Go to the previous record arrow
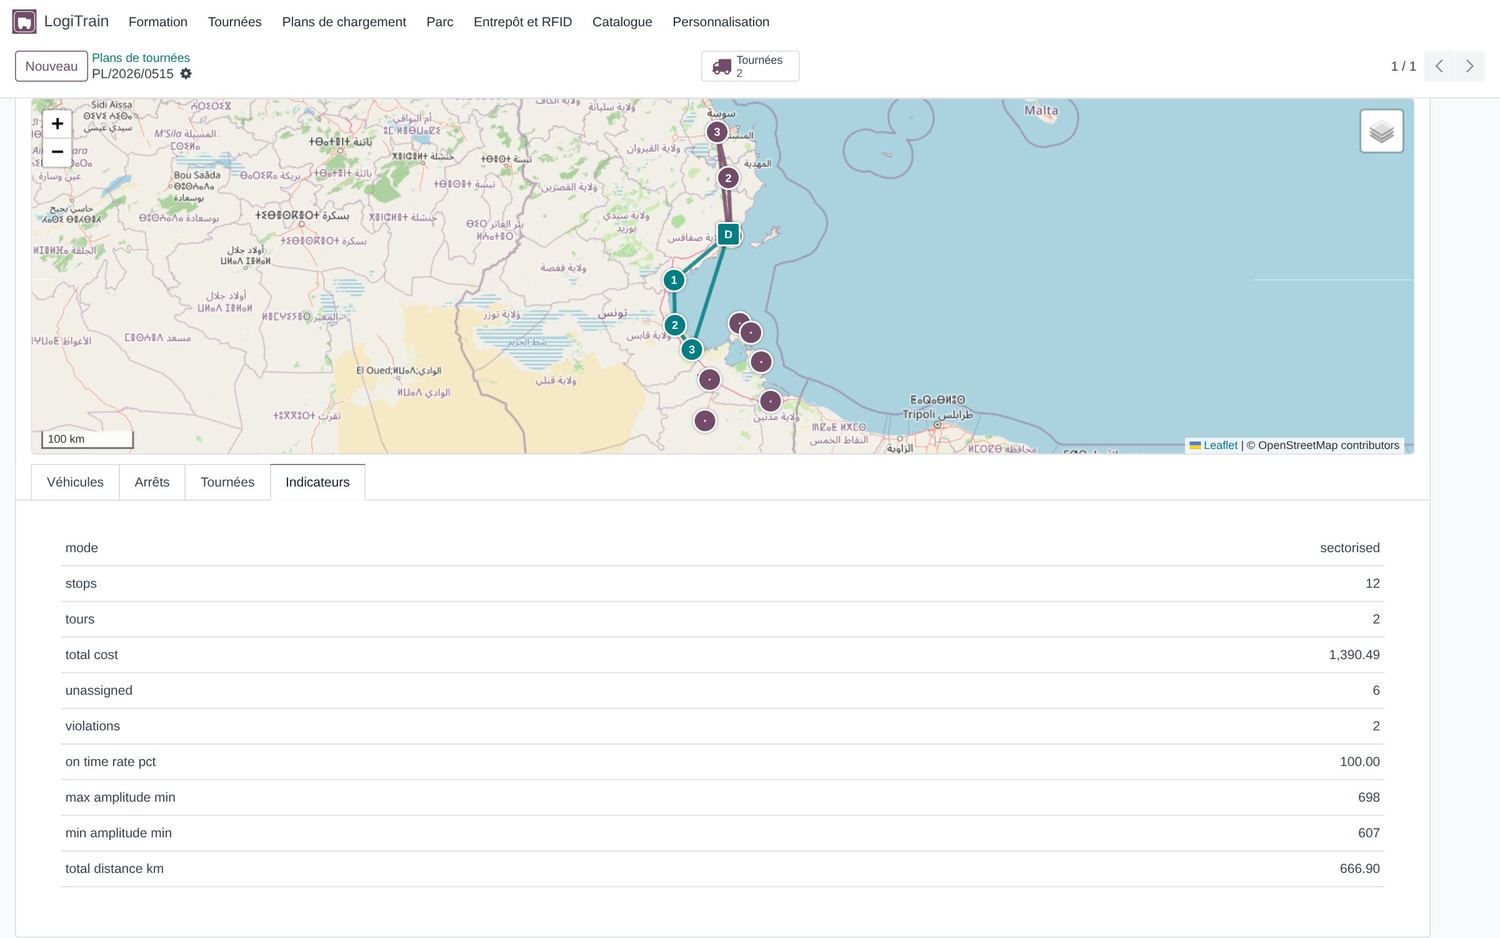The height and width of the screenshot is (938, 1500). pos(1439,66)
